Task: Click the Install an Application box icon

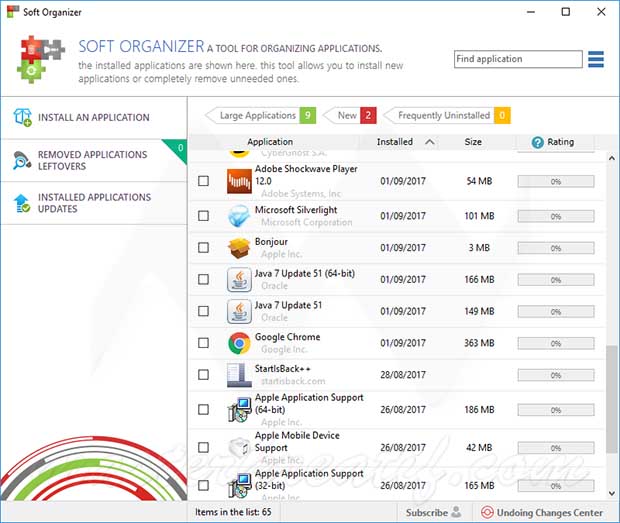Action: click(22, 117)
